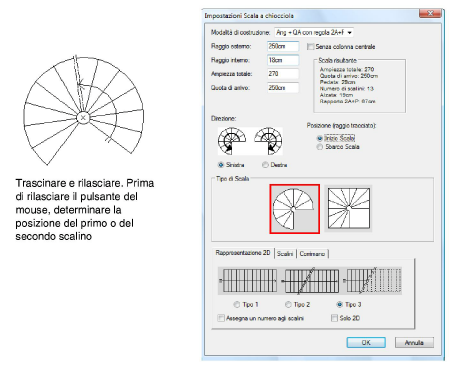Enable Senza colonna centrale checkbox

[x=310, y=47]
